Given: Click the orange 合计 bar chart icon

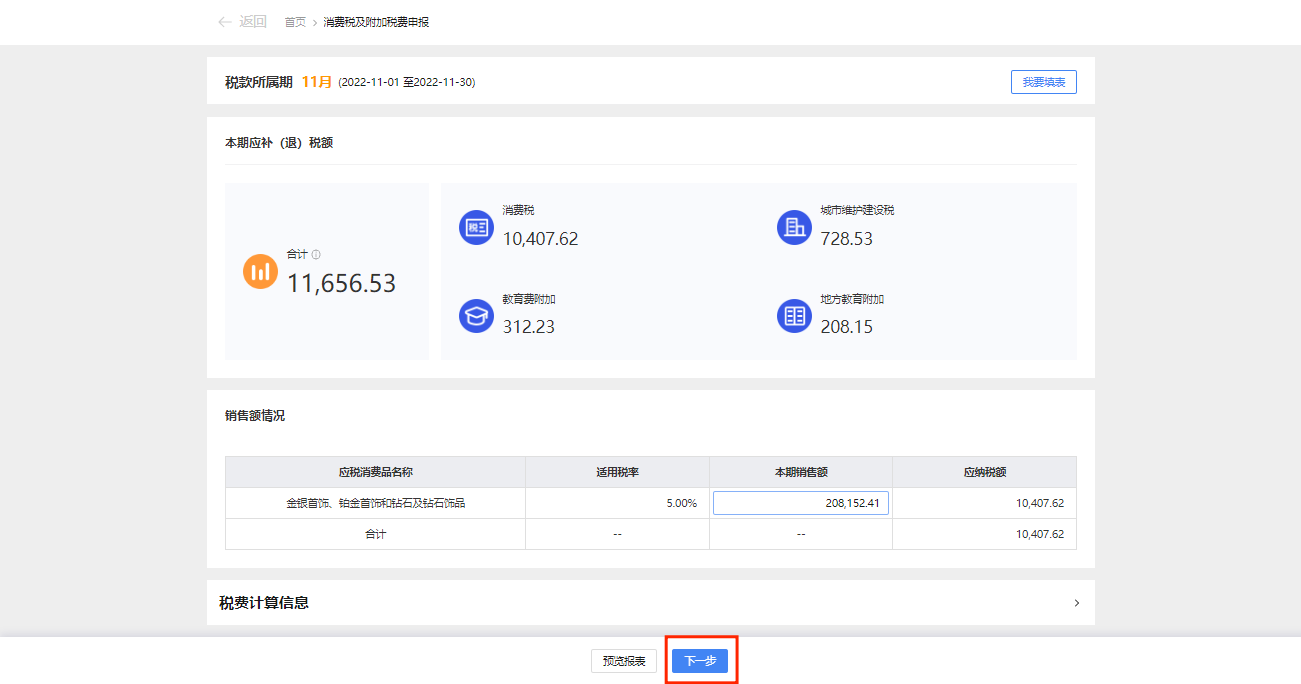Looking at the screenshot, I should 260,271.
